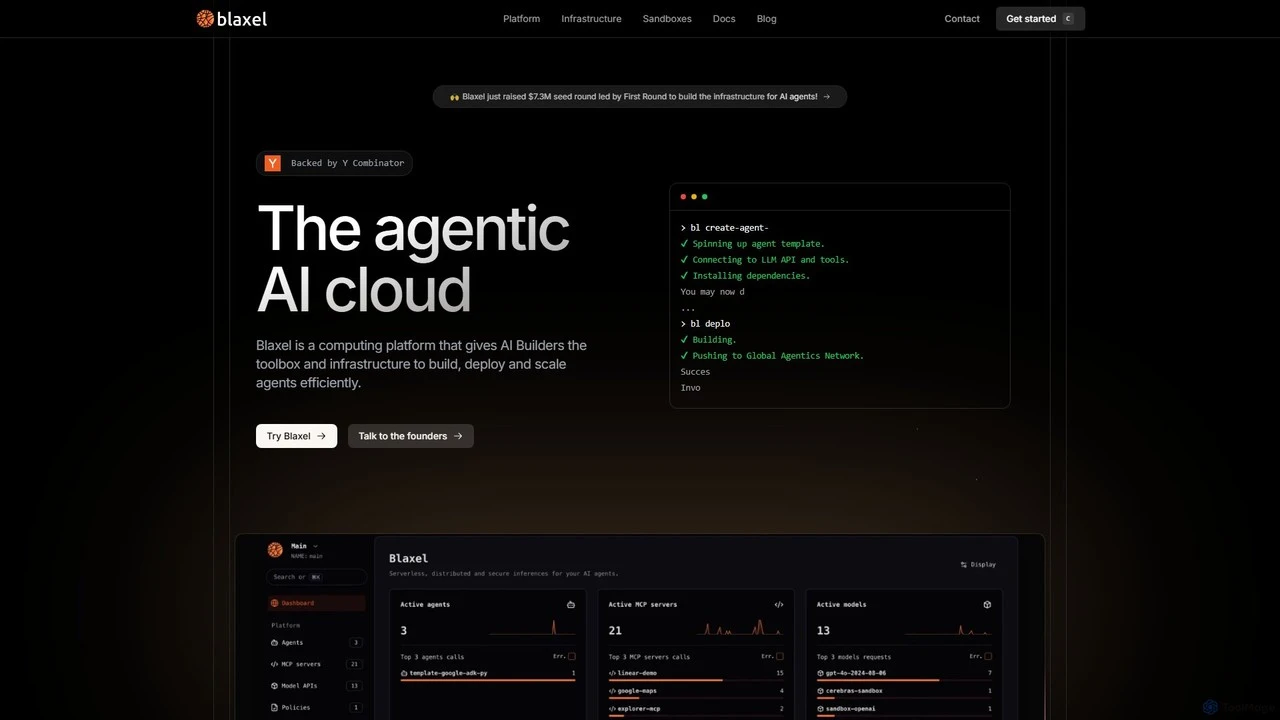Click the model icon beside sandbox-openai

820,709
